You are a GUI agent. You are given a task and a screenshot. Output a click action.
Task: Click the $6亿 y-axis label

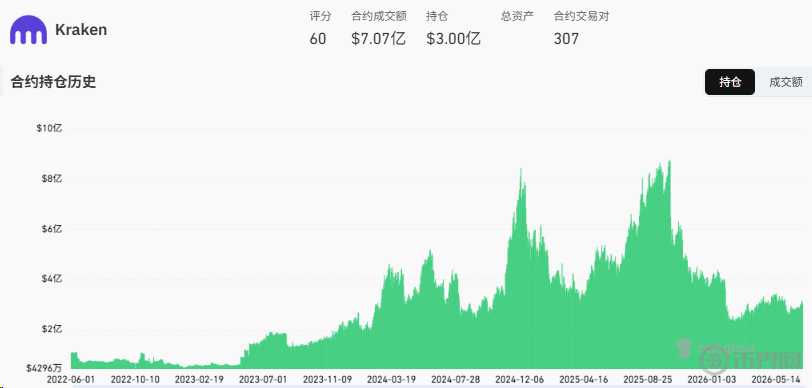(x=52, y=229)
